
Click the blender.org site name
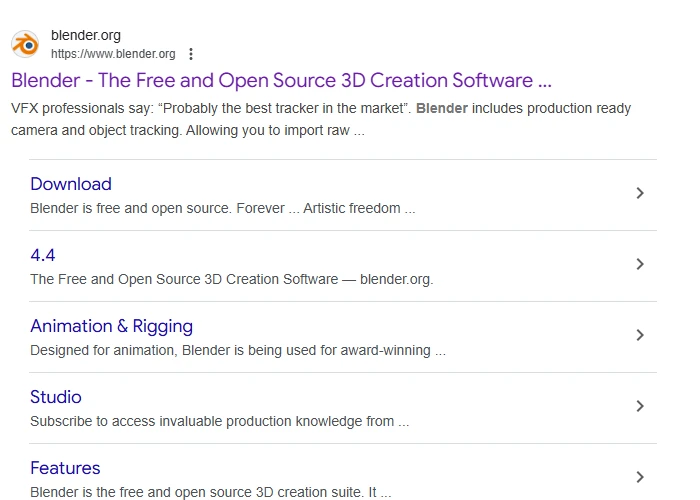(x=86, y=35)
